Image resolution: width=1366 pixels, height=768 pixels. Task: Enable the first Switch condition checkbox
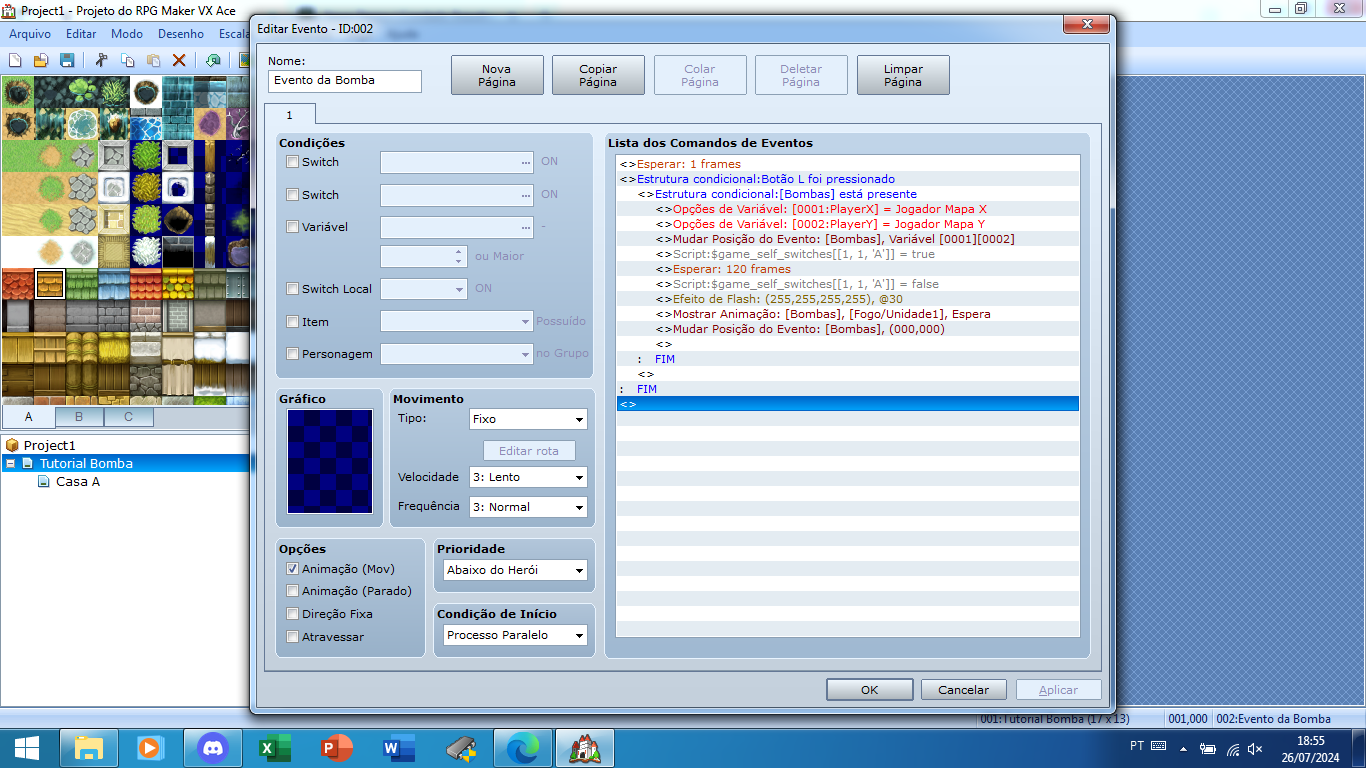(292, 162)
